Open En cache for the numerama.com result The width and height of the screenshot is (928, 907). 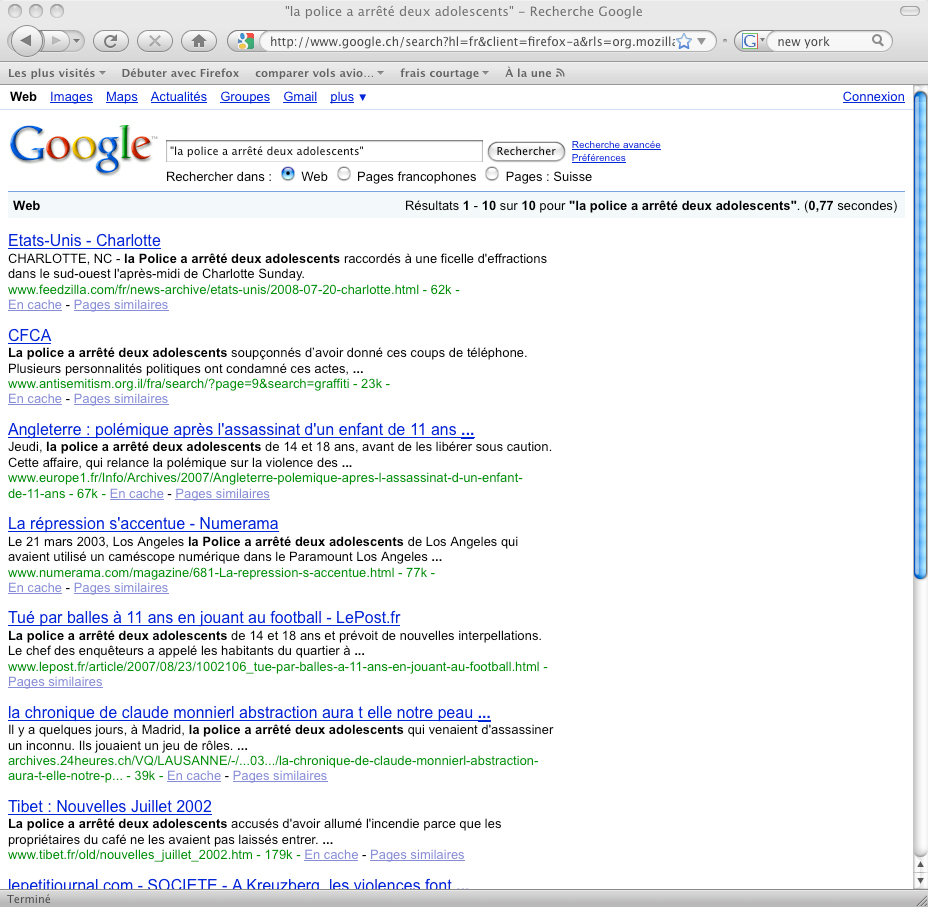pyautogui.click(x=35, y=588)
